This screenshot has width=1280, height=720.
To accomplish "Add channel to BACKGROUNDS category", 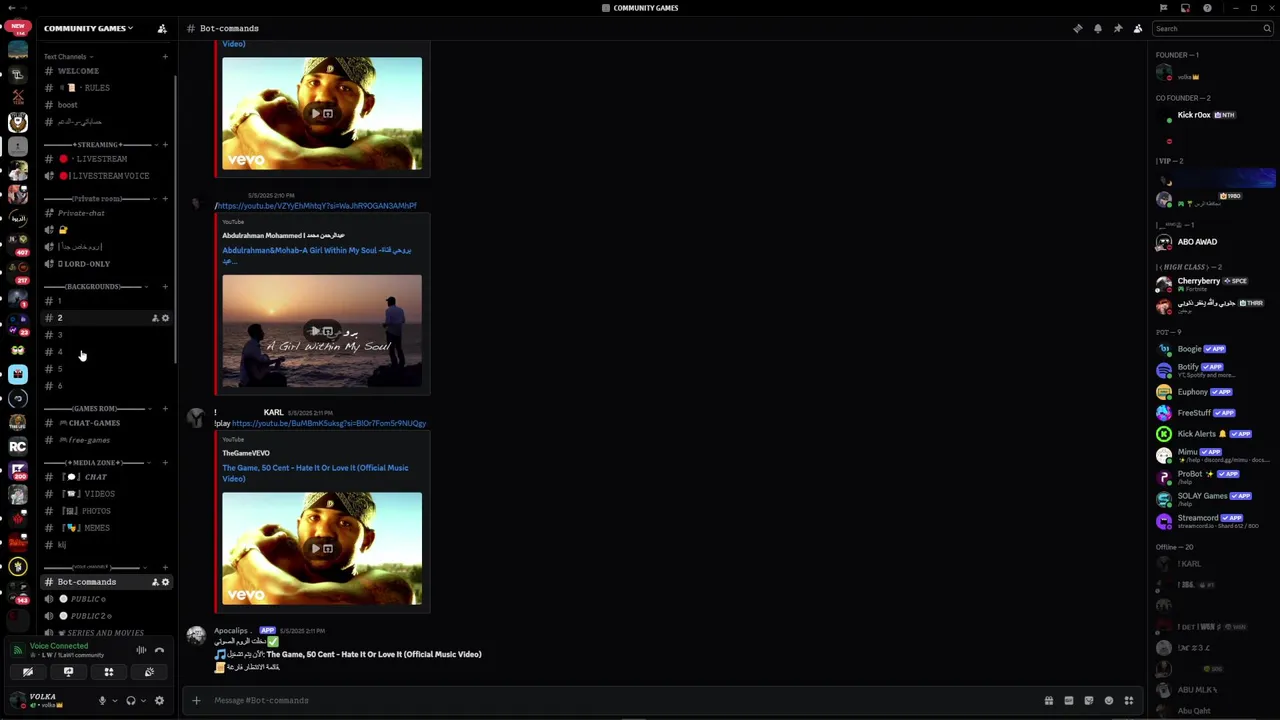I will (165, 287).
